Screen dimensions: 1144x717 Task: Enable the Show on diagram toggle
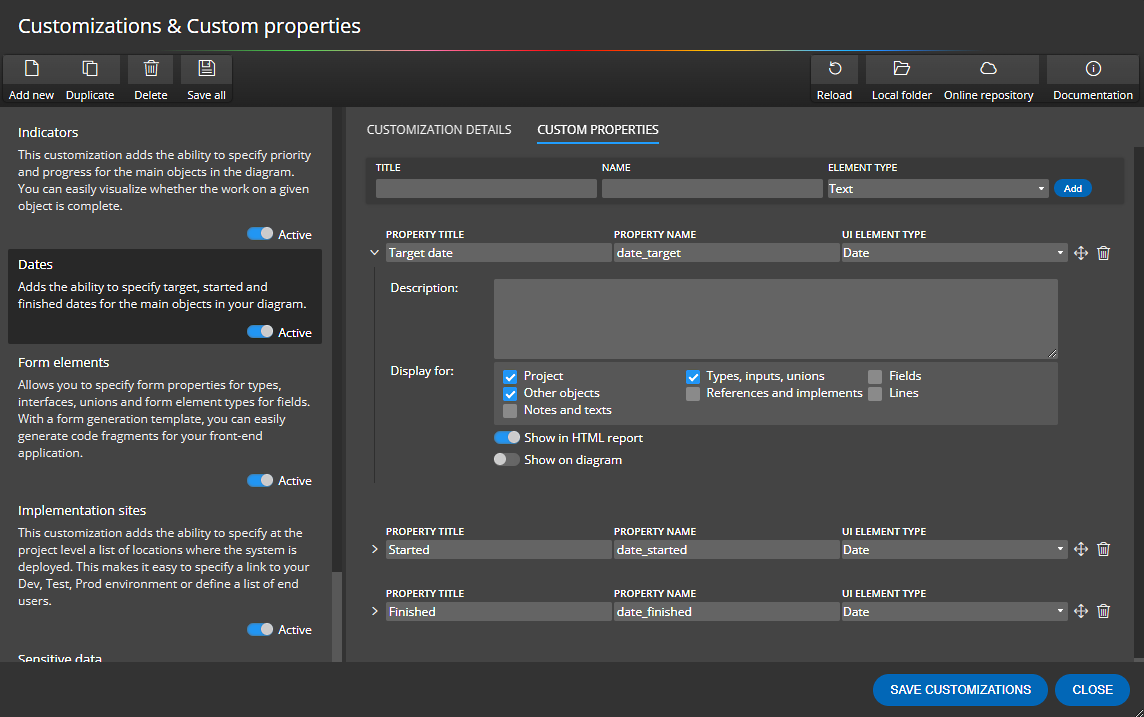pos(506,458)
